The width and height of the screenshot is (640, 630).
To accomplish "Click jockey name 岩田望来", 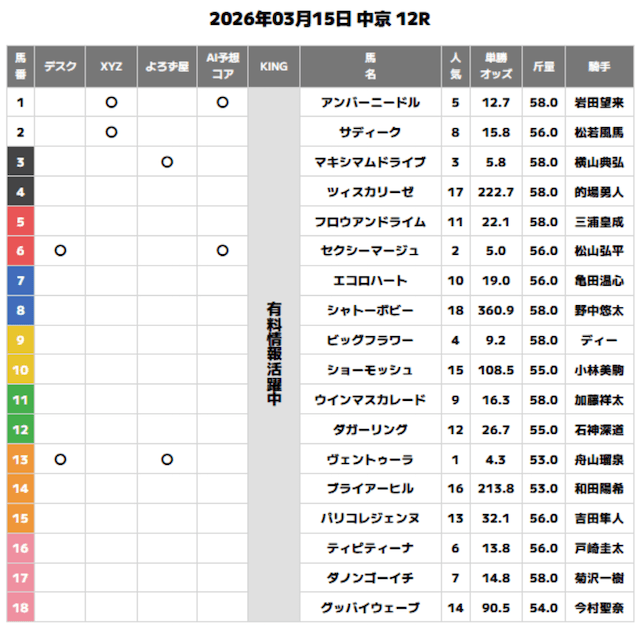I will coord(599,102).
